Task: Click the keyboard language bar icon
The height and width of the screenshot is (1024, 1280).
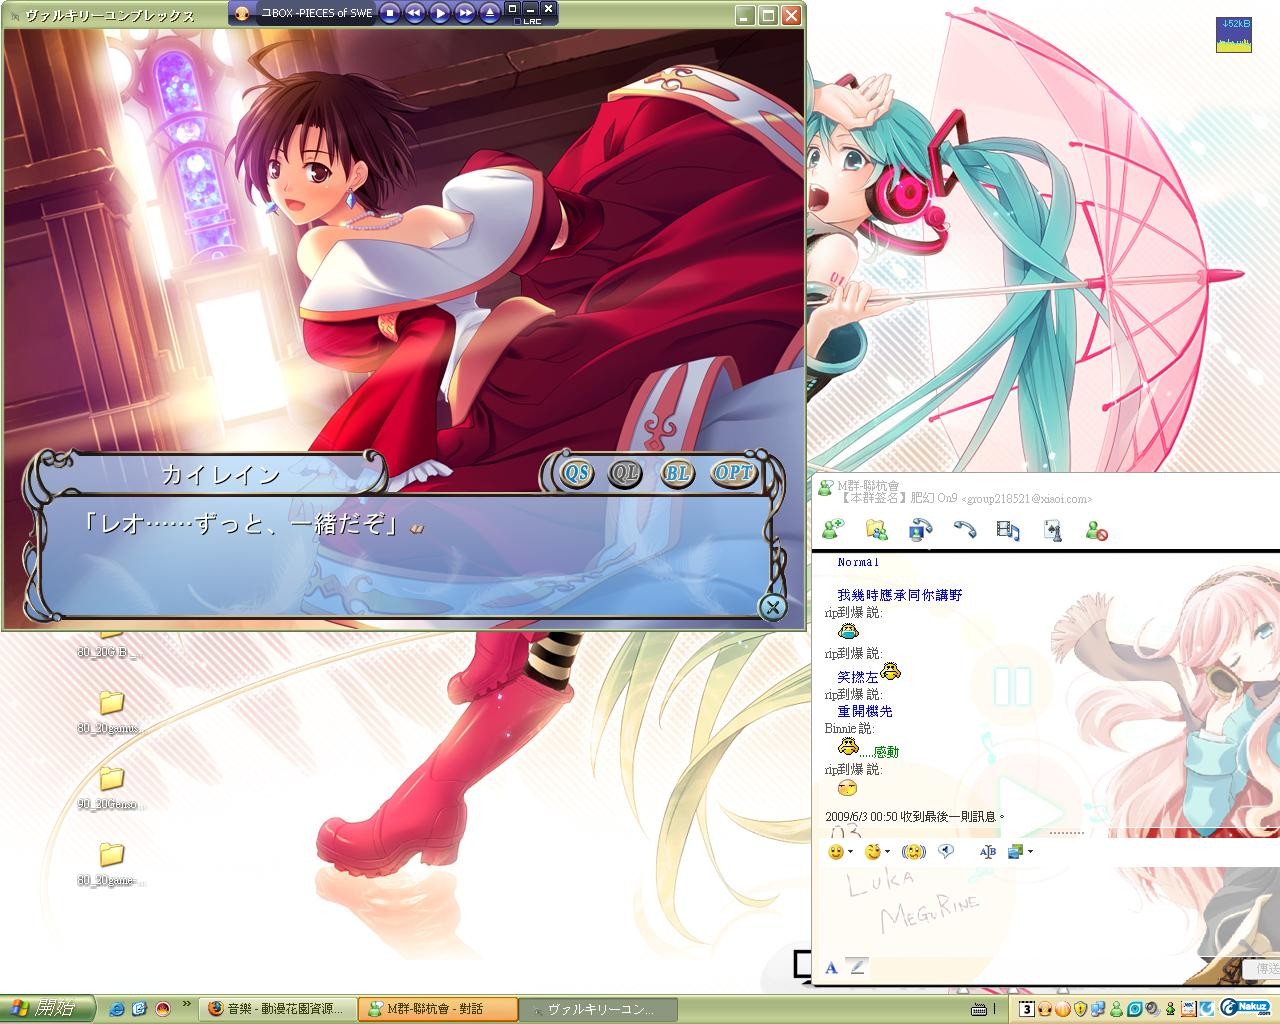Action: click(977, 1009)
